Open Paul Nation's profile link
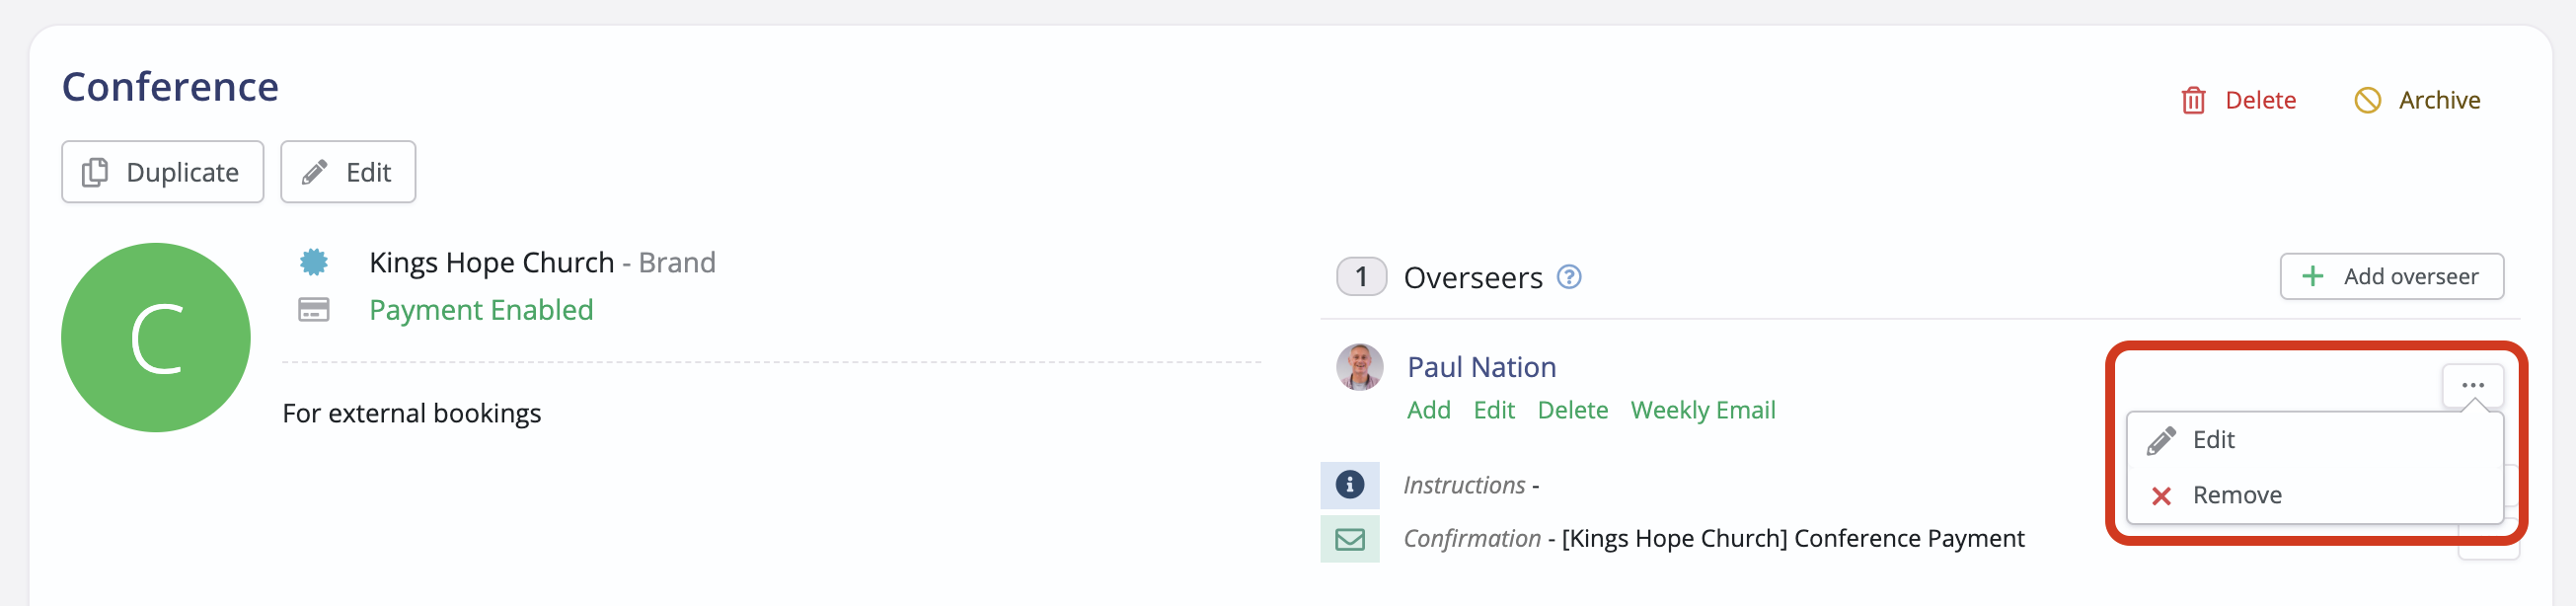Viewport: 2576px width, 606px height. point(1482,367)
